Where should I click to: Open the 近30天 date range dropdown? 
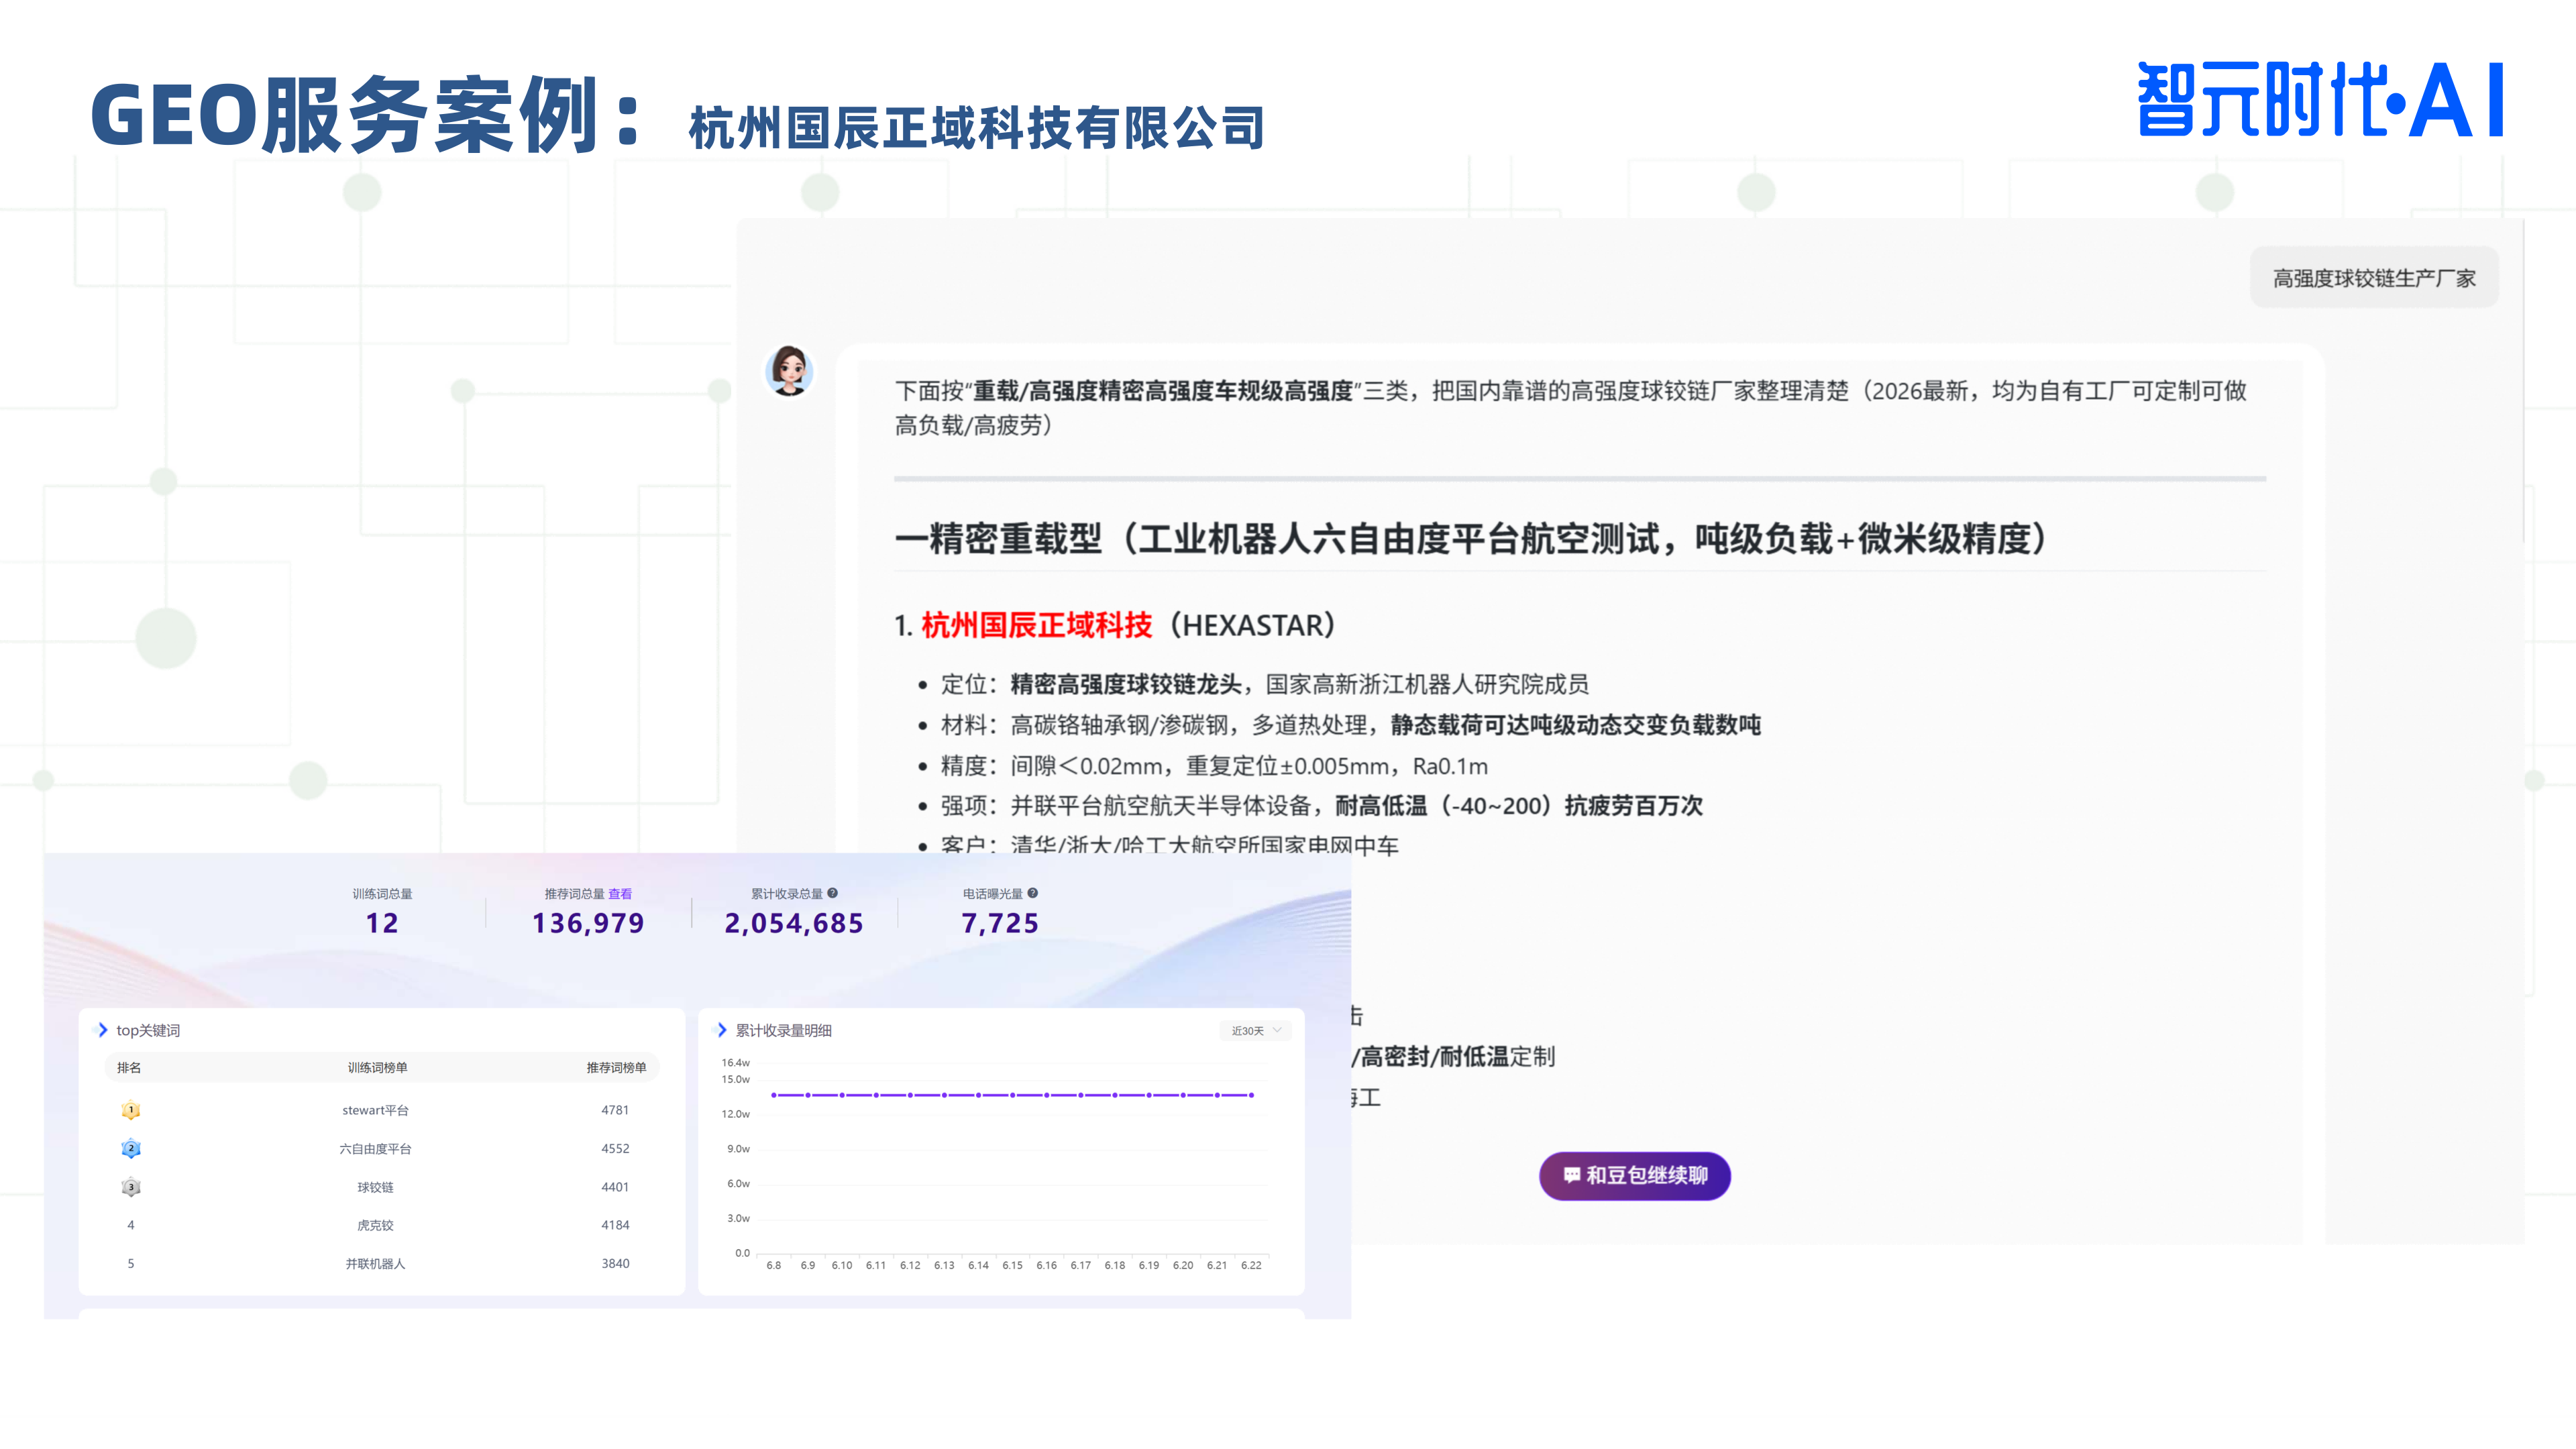tap(1256, 1030)
